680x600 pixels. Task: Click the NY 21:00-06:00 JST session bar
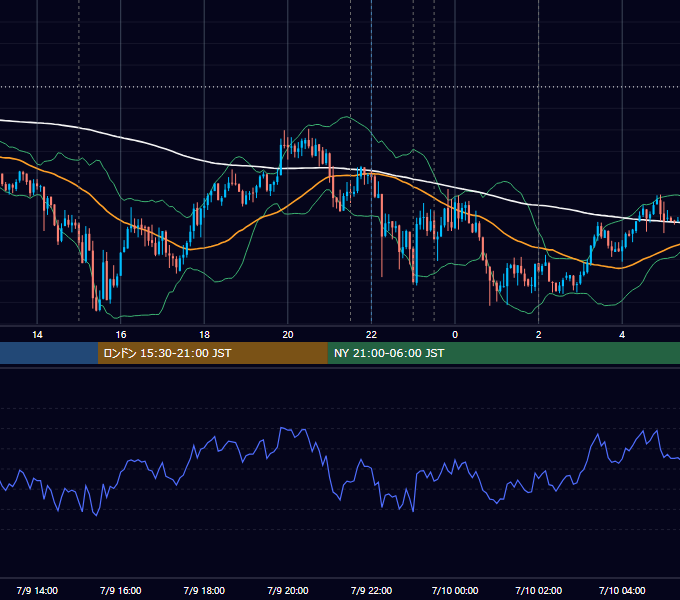coord(503,353)
